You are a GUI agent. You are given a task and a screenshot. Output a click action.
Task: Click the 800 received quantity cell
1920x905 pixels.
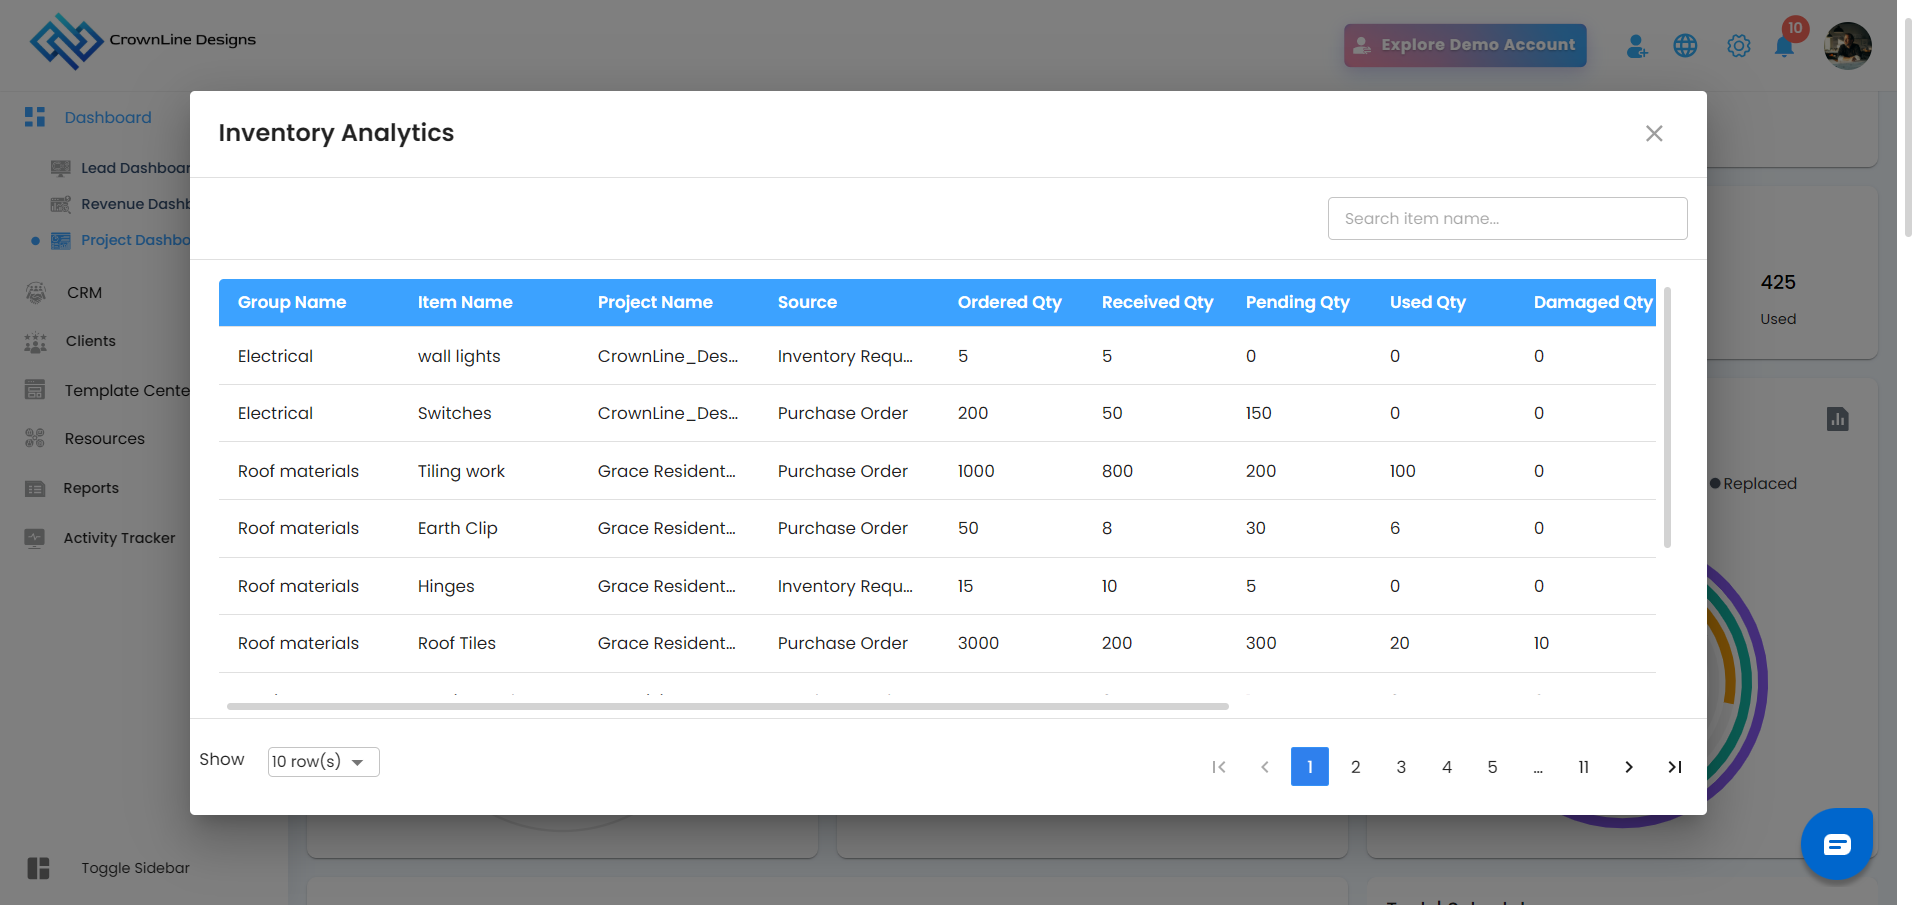click(x=1117, y=471)
